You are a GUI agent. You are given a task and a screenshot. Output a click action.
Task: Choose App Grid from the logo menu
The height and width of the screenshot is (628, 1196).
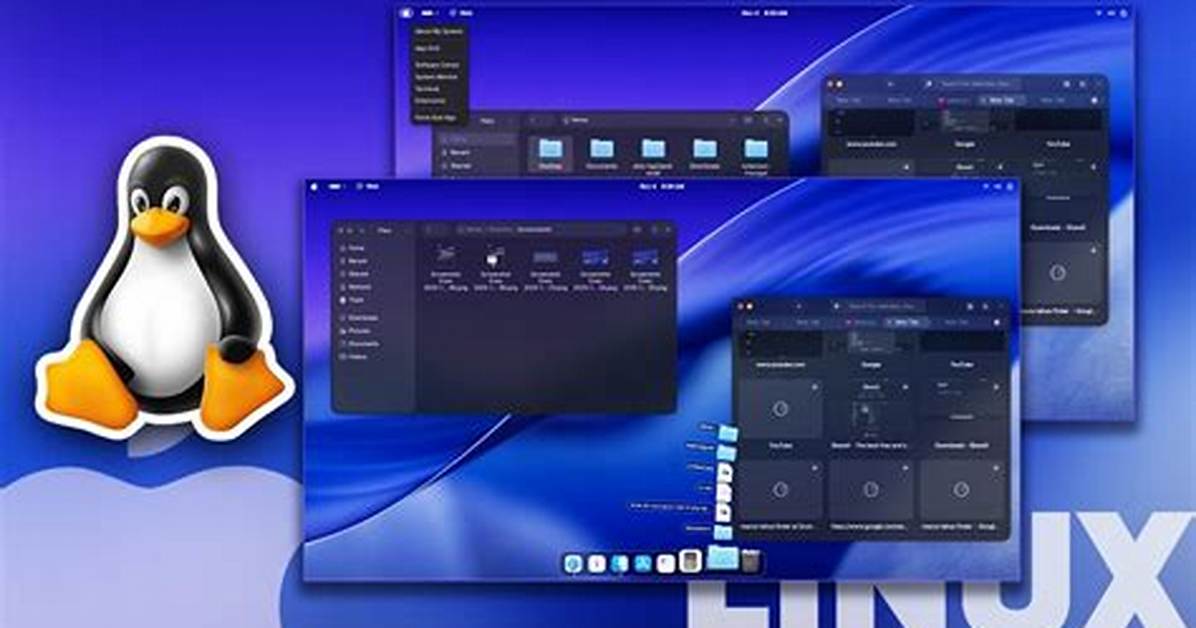click(x=427, y=48)
